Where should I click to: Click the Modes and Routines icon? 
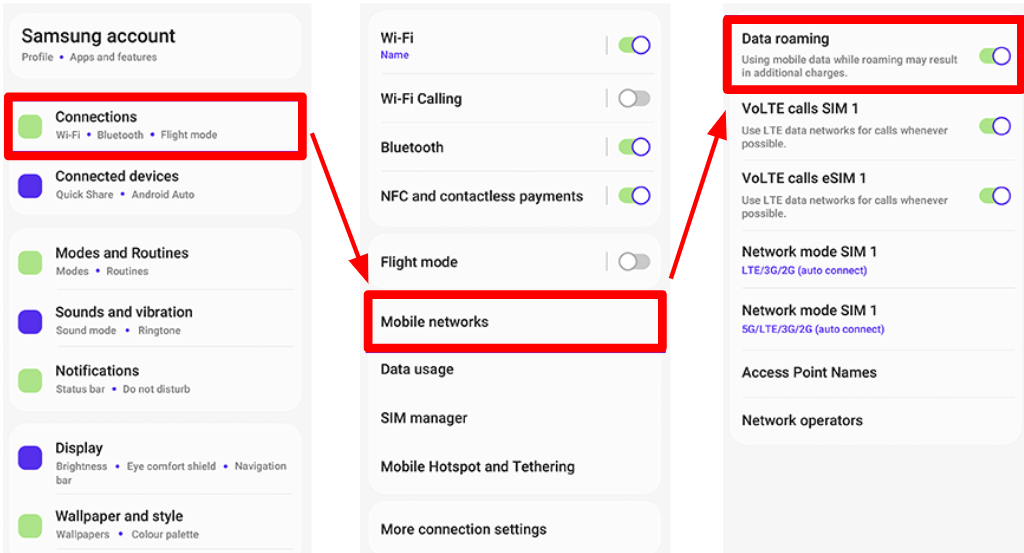(30, 262)
